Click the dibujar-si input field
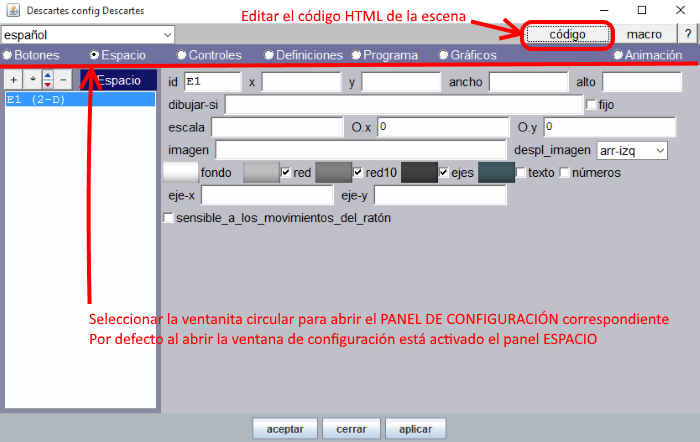The width and height of the screenshot is (700, 442). tap(404, 104)
